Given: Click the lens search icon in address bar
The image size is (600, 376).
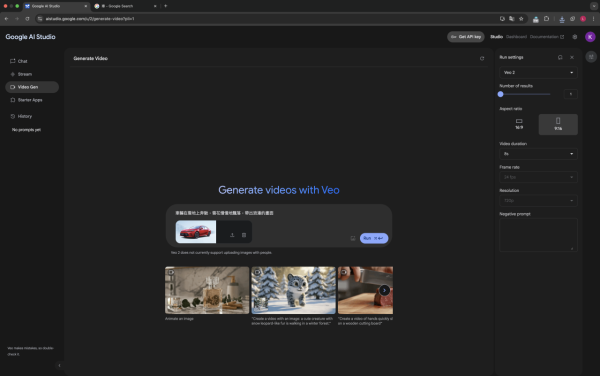Looking at the screenshot, I should point(502,19).
